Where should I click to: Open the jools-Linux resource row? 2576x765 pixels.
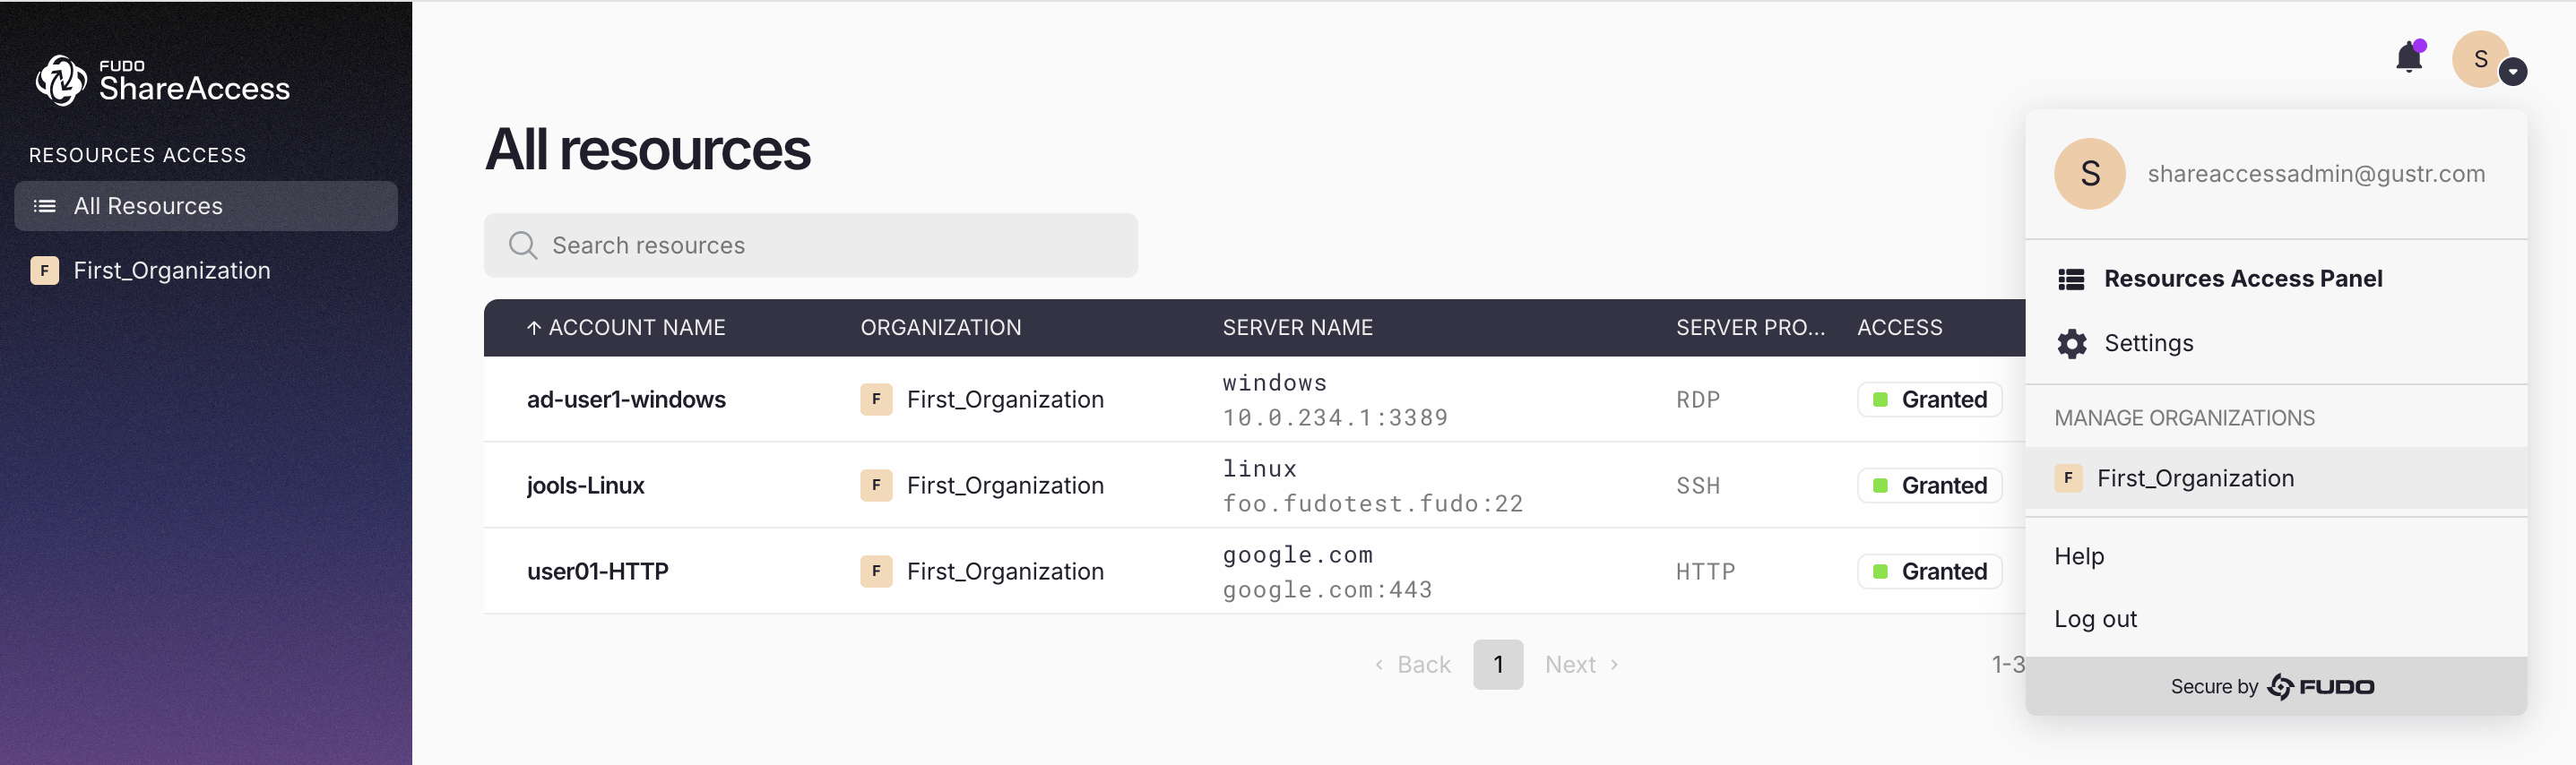pos(585,486)
